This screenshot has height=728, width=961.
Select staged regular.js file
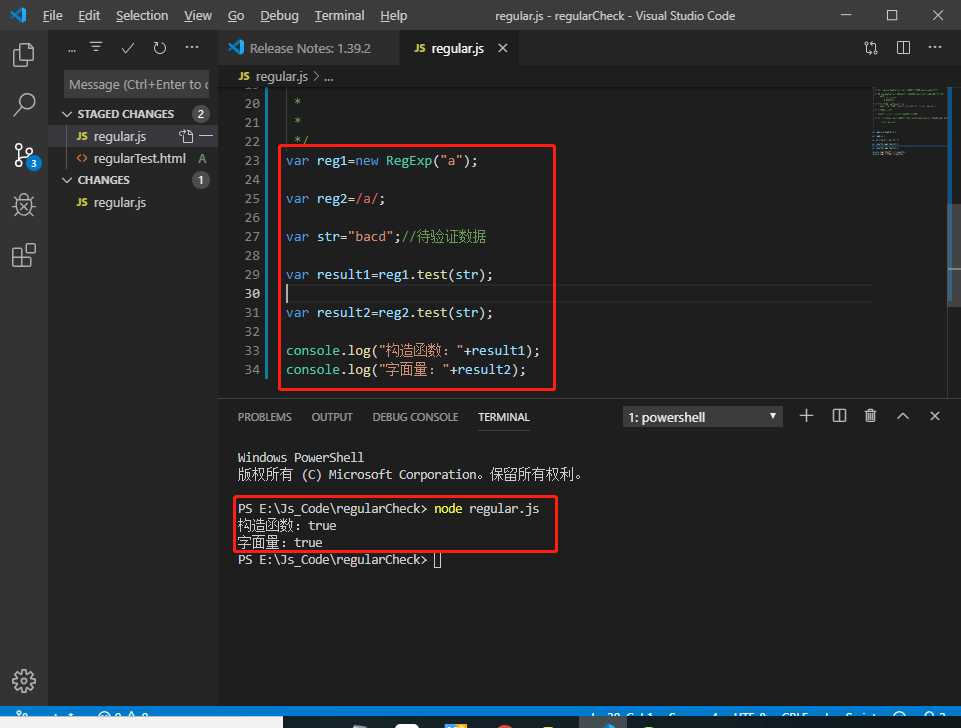(x=120, y=136)
